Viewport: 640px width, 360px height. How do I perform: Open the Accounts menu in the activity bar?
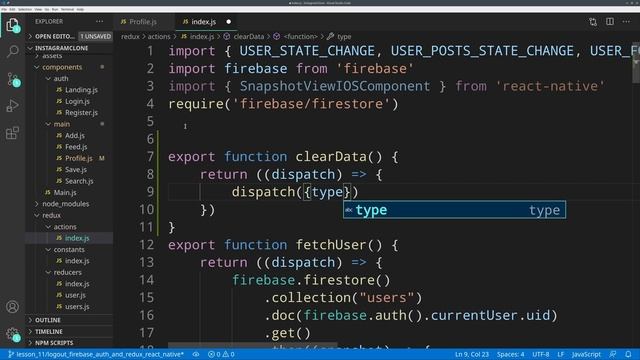coord(13,307)
